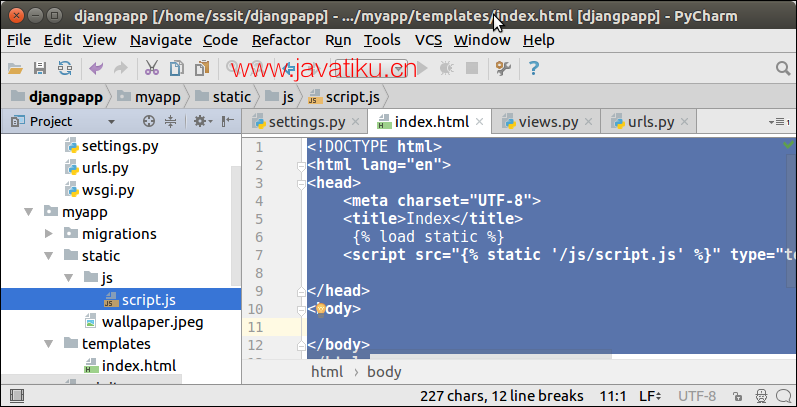
Task: Click the Synchronize toolbar icon
Action: coord(65,68)
